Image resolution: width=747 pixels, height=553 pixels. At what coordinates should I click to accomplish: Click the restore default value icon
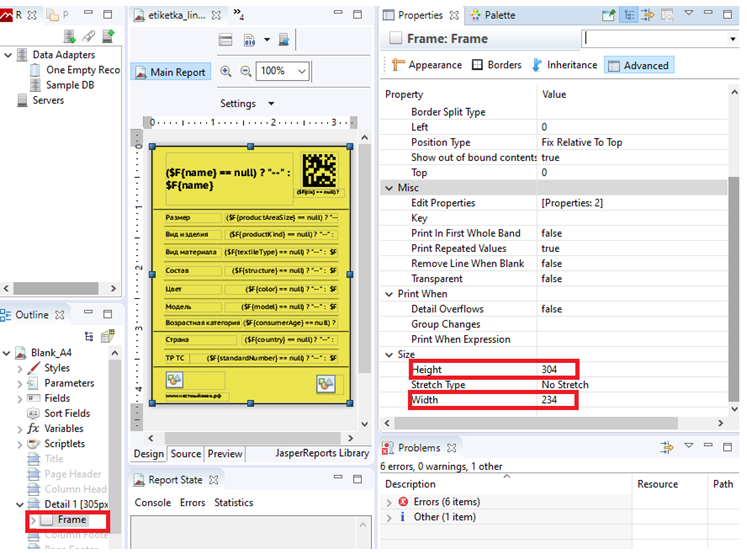[667, 15]
